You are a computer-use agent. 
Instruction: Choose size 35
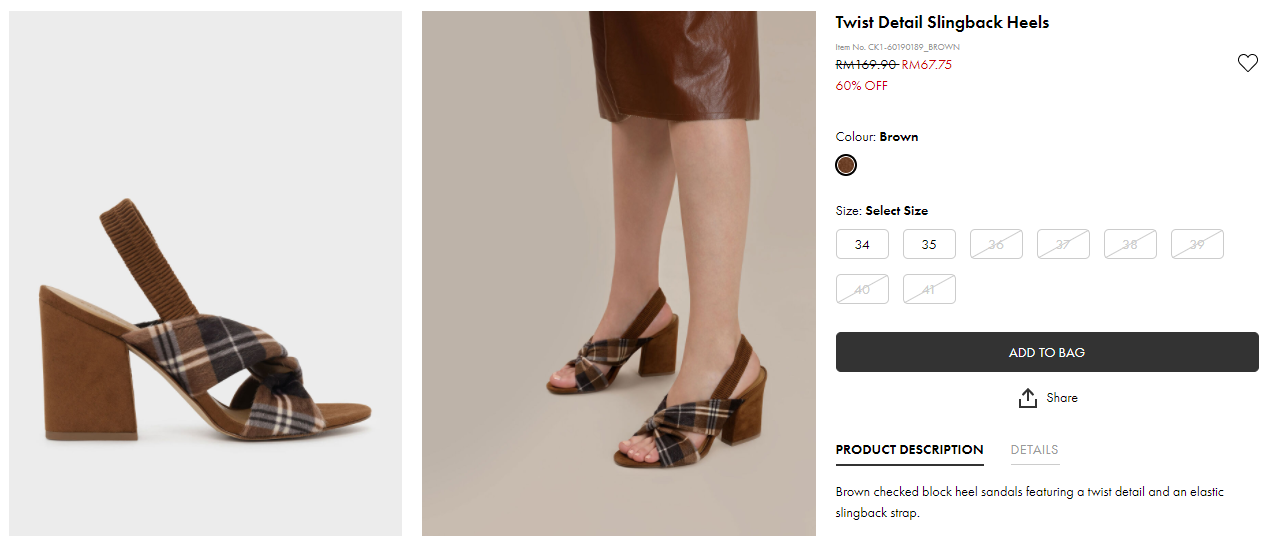pos(929,245)
